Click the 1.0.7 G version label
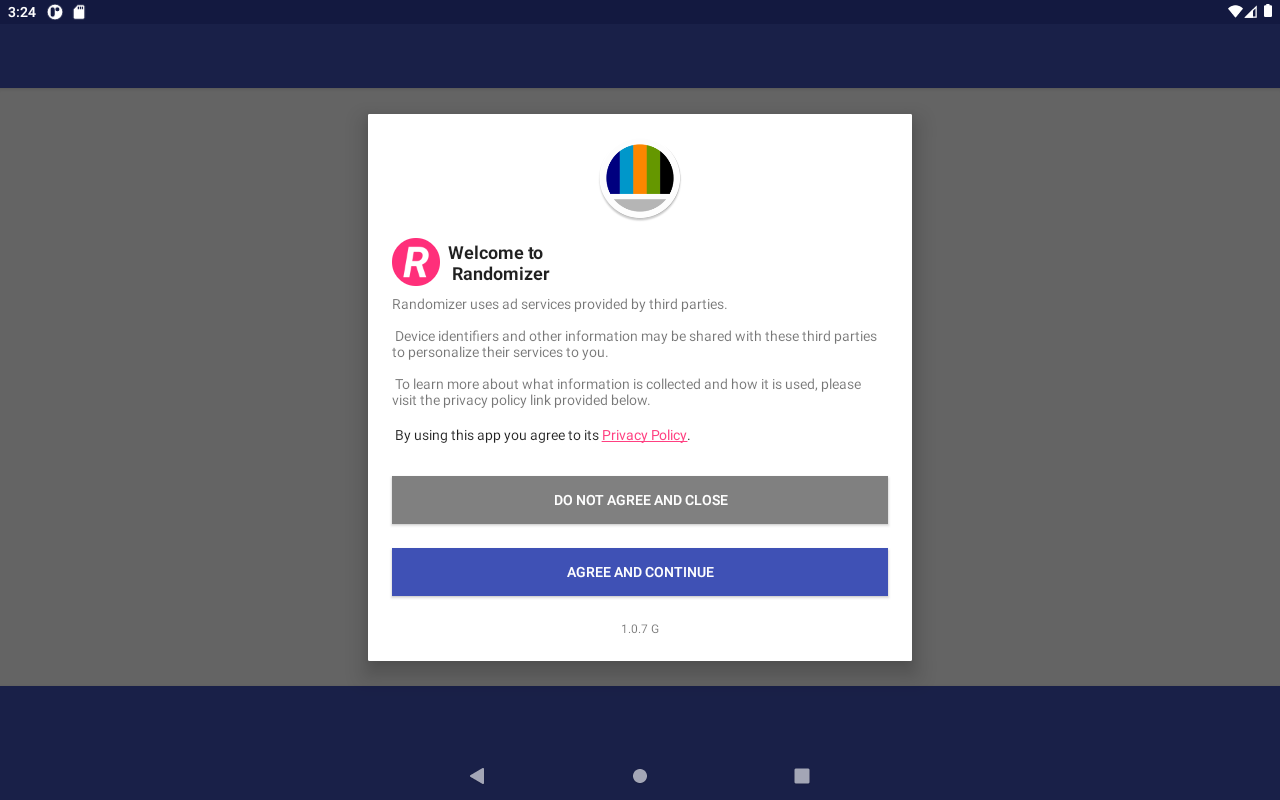This screenshot has height=800, width=1280. pos(640,629)
